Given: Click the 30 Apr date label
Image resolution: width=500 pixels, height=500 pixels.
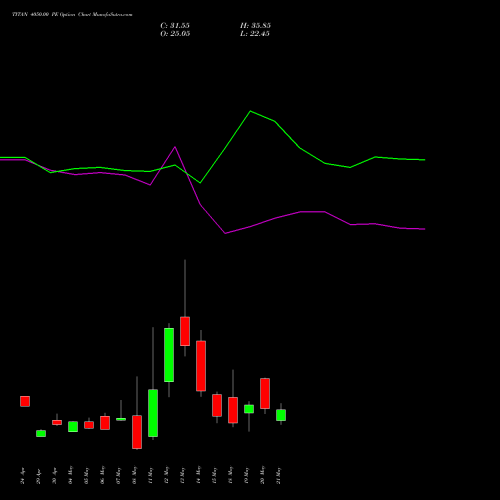Looking at the screenshot, I should pyautogui.click(x=54, y=476).
